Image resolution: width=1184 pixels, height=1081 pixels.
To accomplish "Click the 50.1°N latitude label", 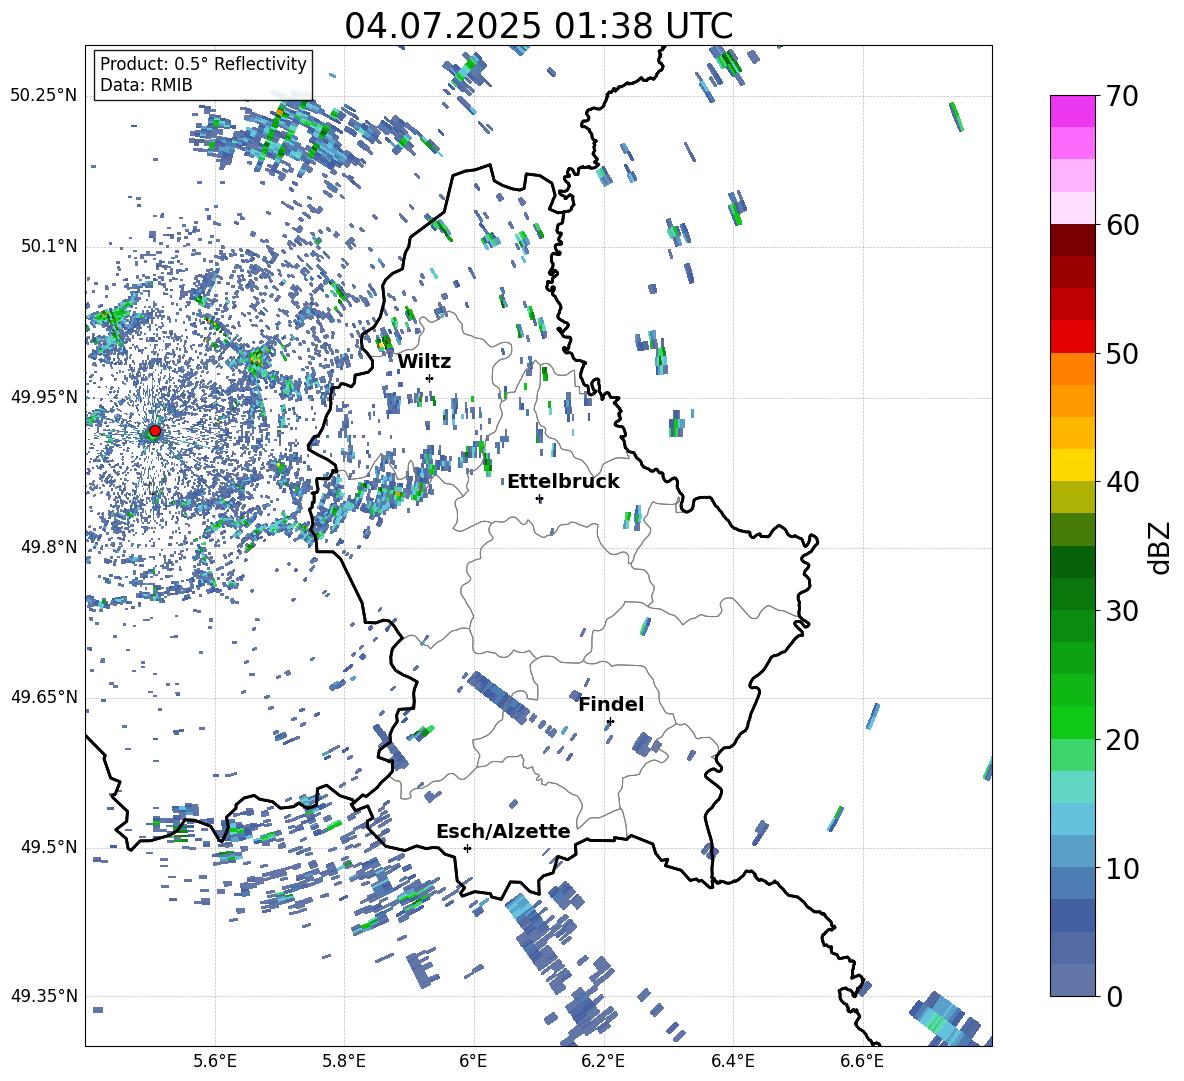I will pos(49,246).
